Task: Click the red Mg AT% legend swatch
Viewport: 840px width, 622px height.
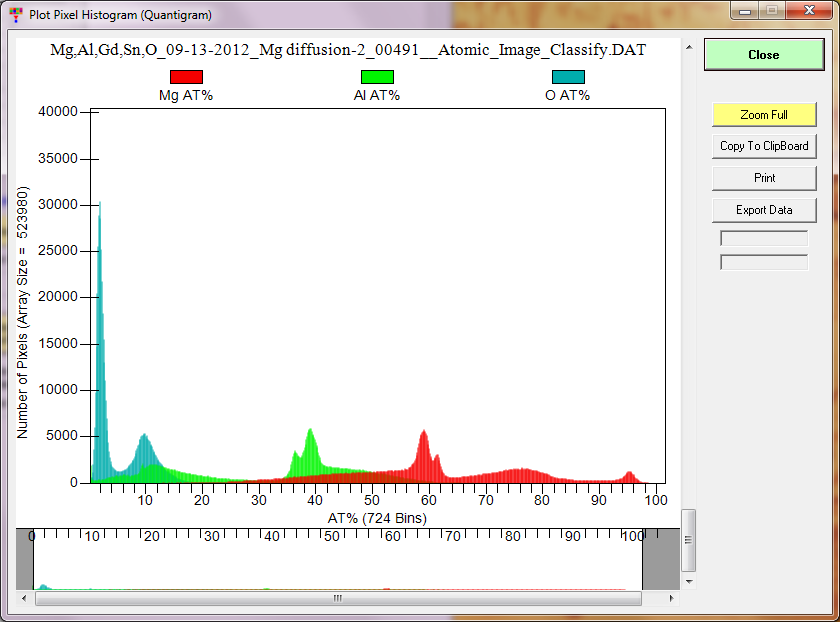Action: [x=186, y=77]
